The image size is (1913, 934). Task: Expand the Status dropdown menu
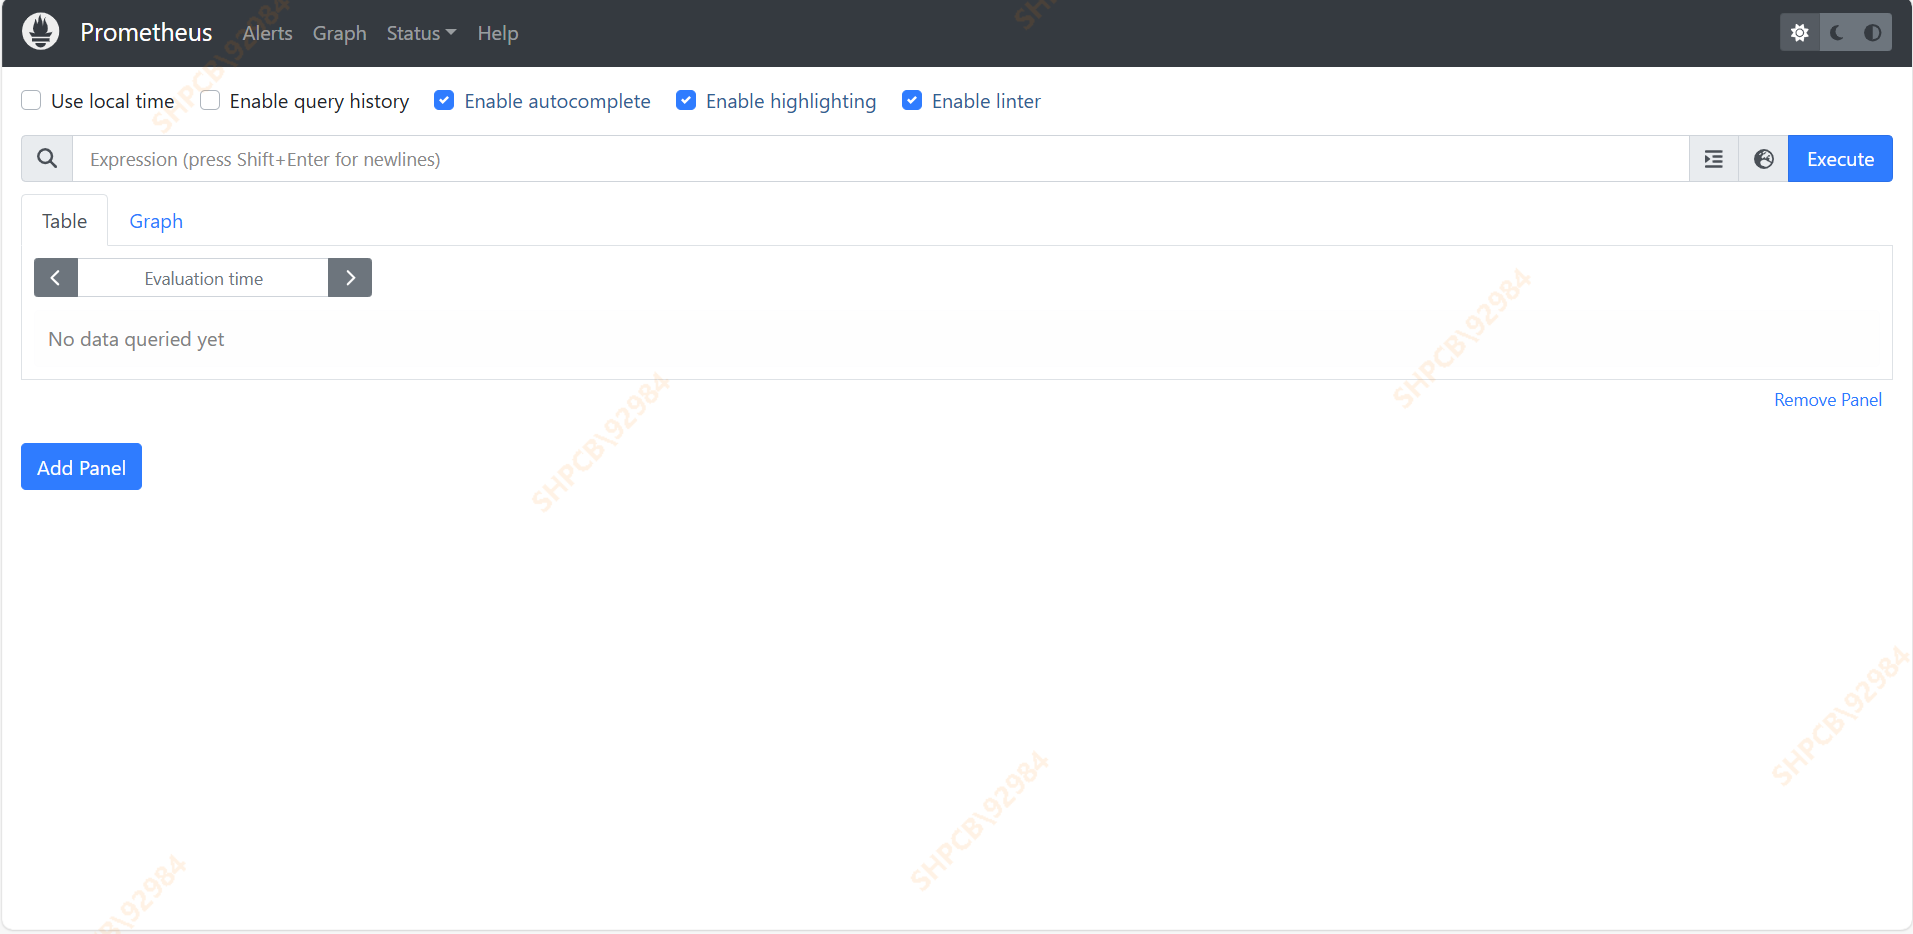(421, 33)
